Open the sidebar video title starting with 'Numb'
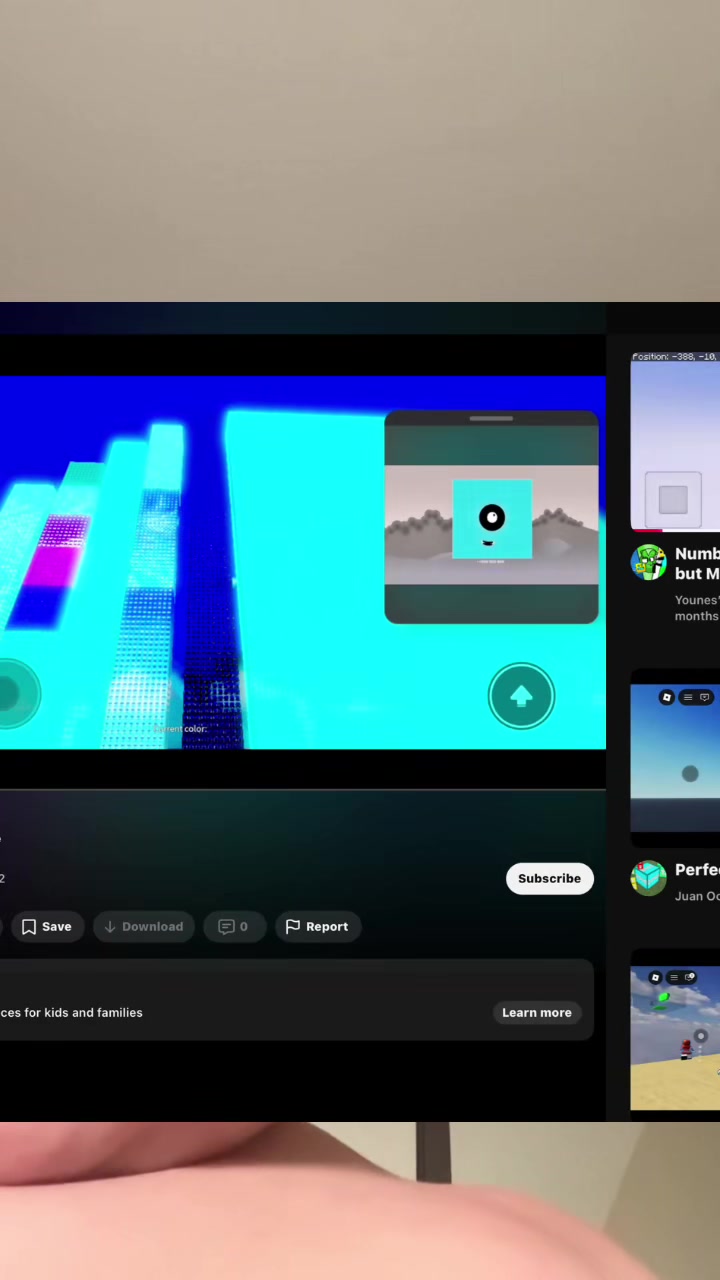The height and width of the screenshot is (1280, 720). coord(697,563)
